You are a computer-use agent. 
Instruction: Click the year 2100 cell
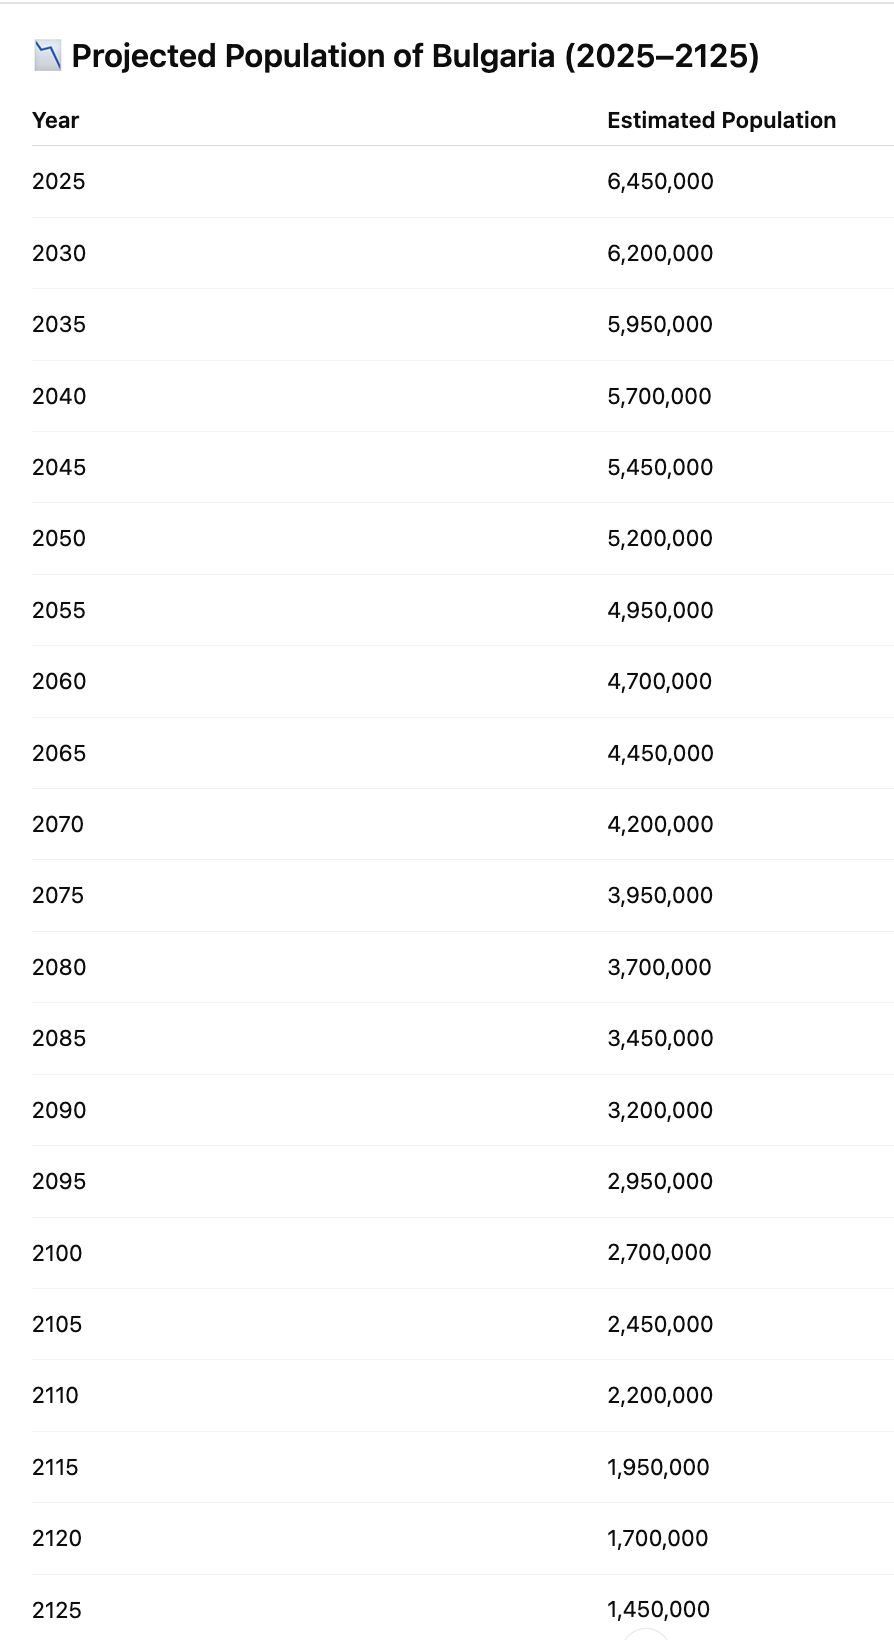pyautogui.click(x=57, y=1253)
